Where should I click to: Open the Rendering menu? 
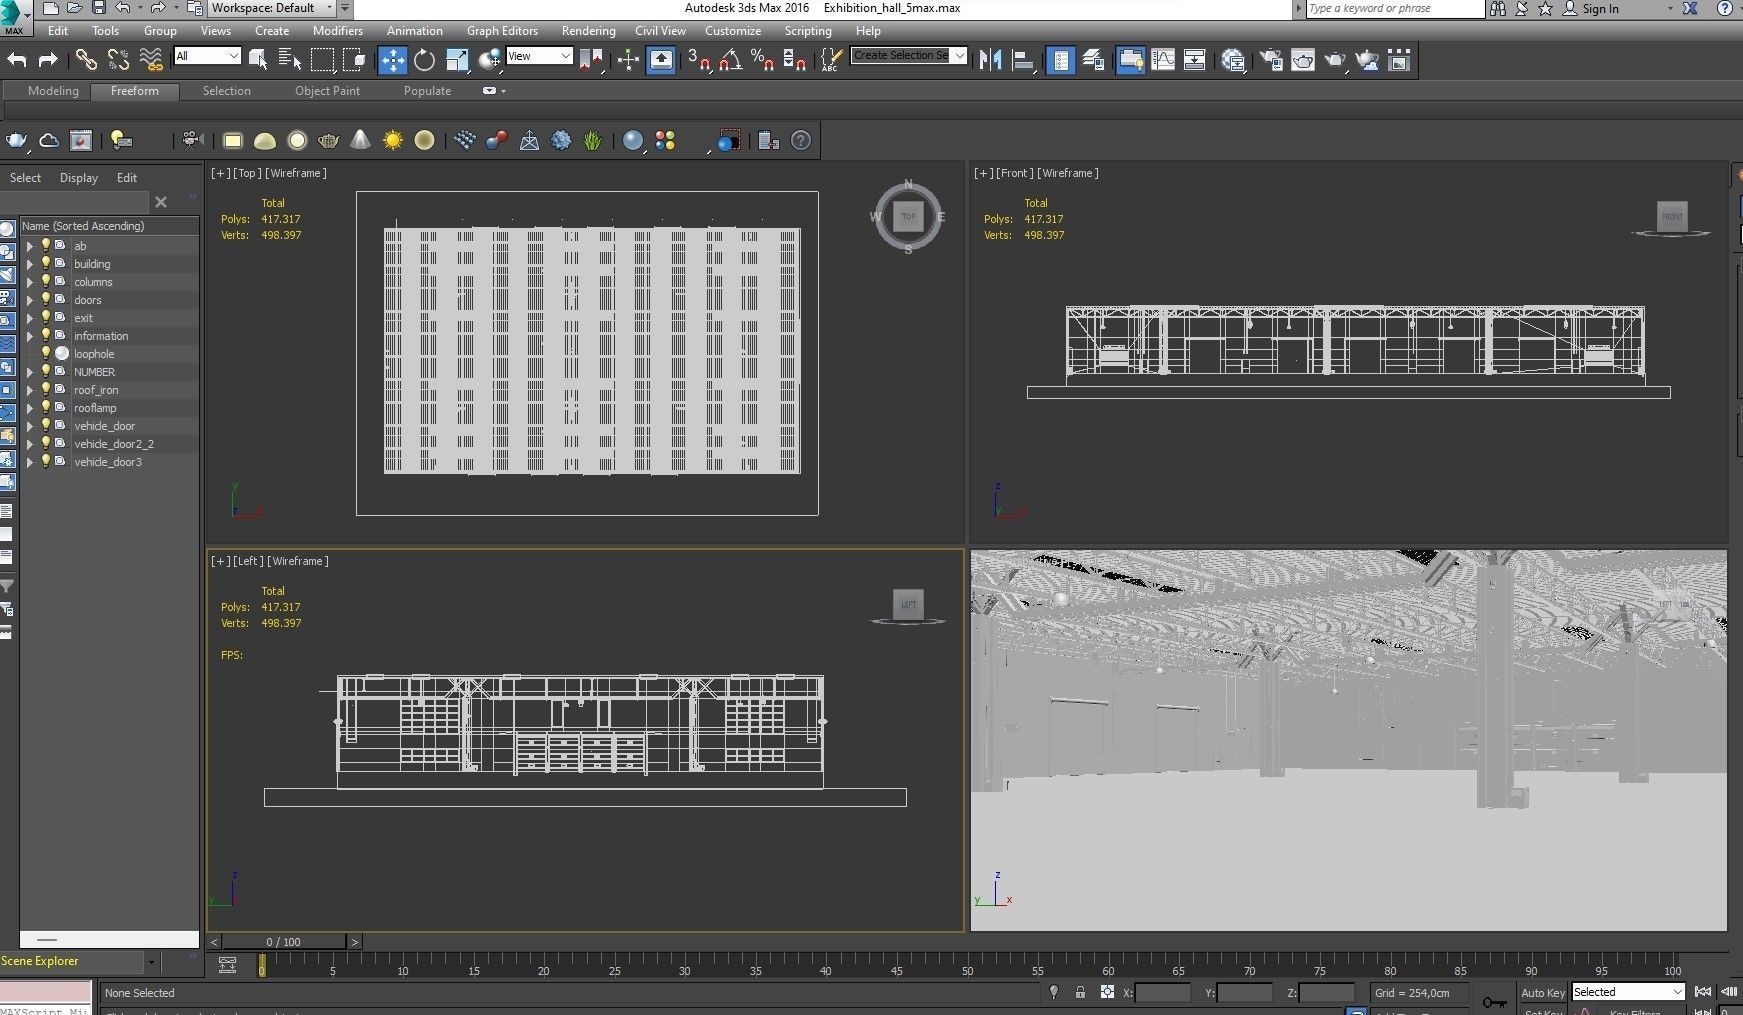click(x=588, y=31)
